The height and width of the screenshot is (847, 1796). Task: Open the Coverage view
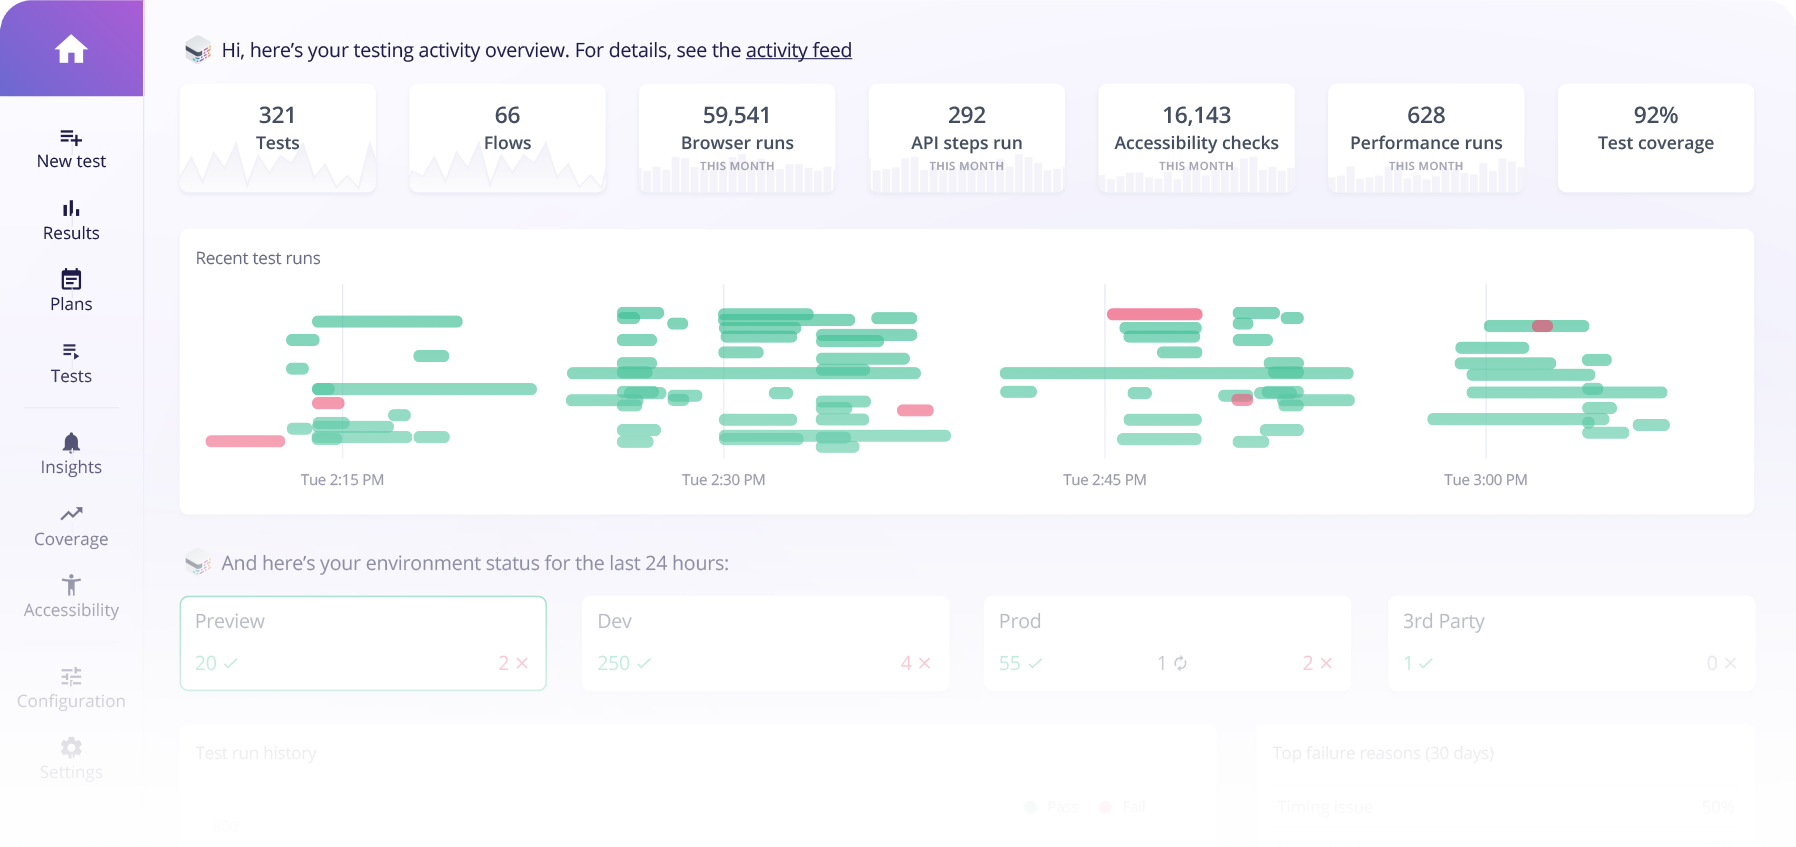[70, 524]
